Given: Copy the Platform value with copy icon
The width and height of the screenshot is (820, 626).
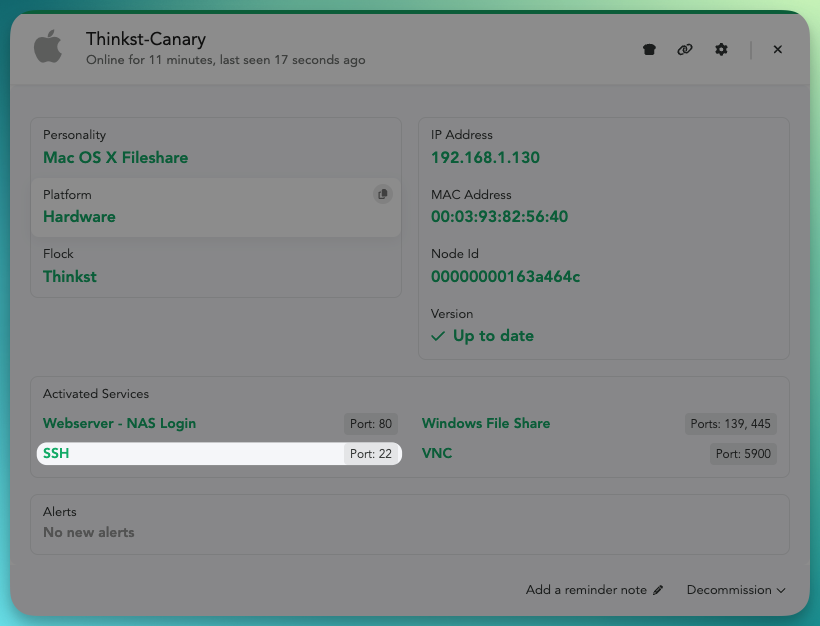Looking at the screenshot, I should click(383, 194).
